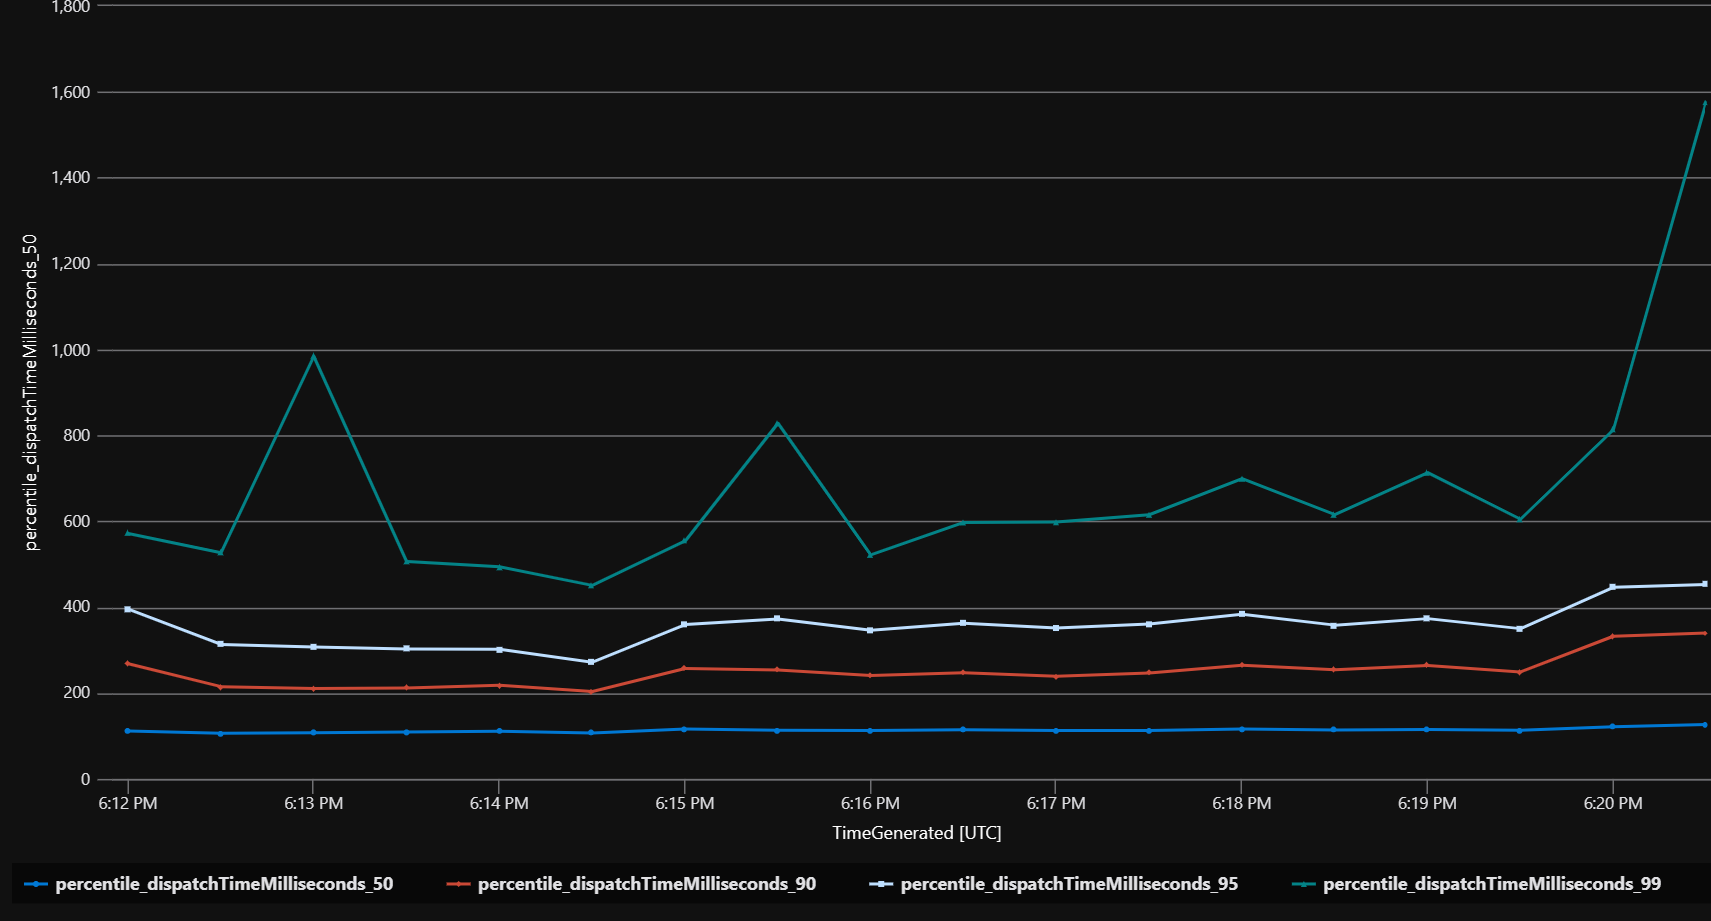Click the 6:14 PM x-axis label

click(x=499, y=804)
